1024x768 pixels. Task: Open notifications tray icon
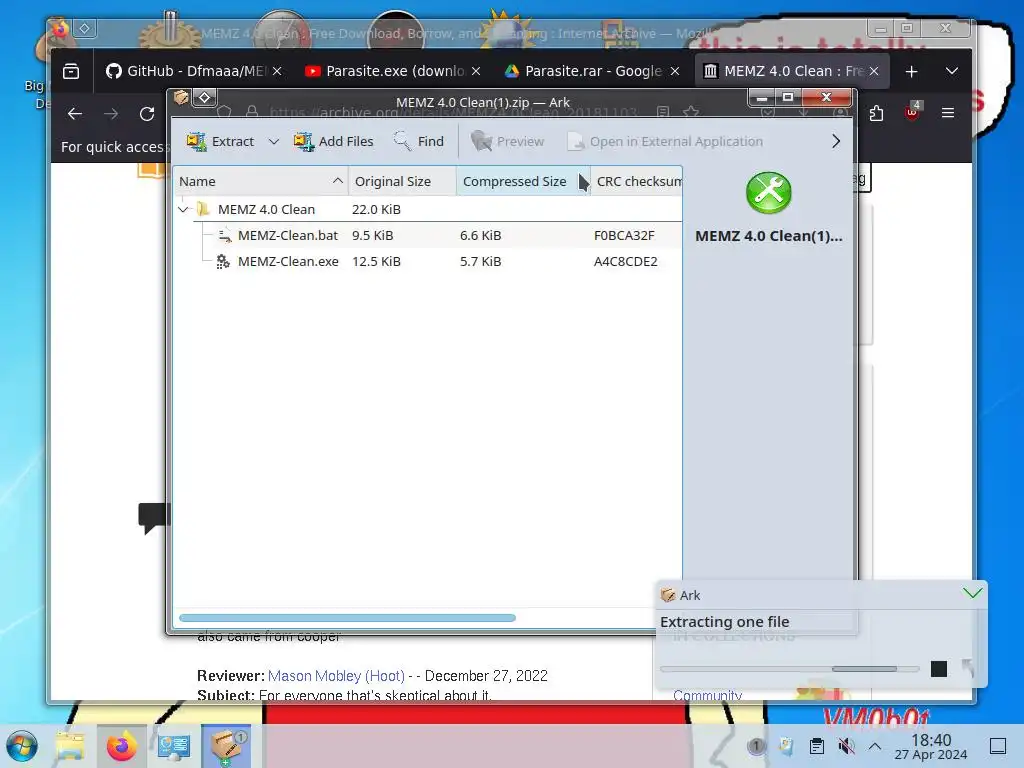pos(756,746)
